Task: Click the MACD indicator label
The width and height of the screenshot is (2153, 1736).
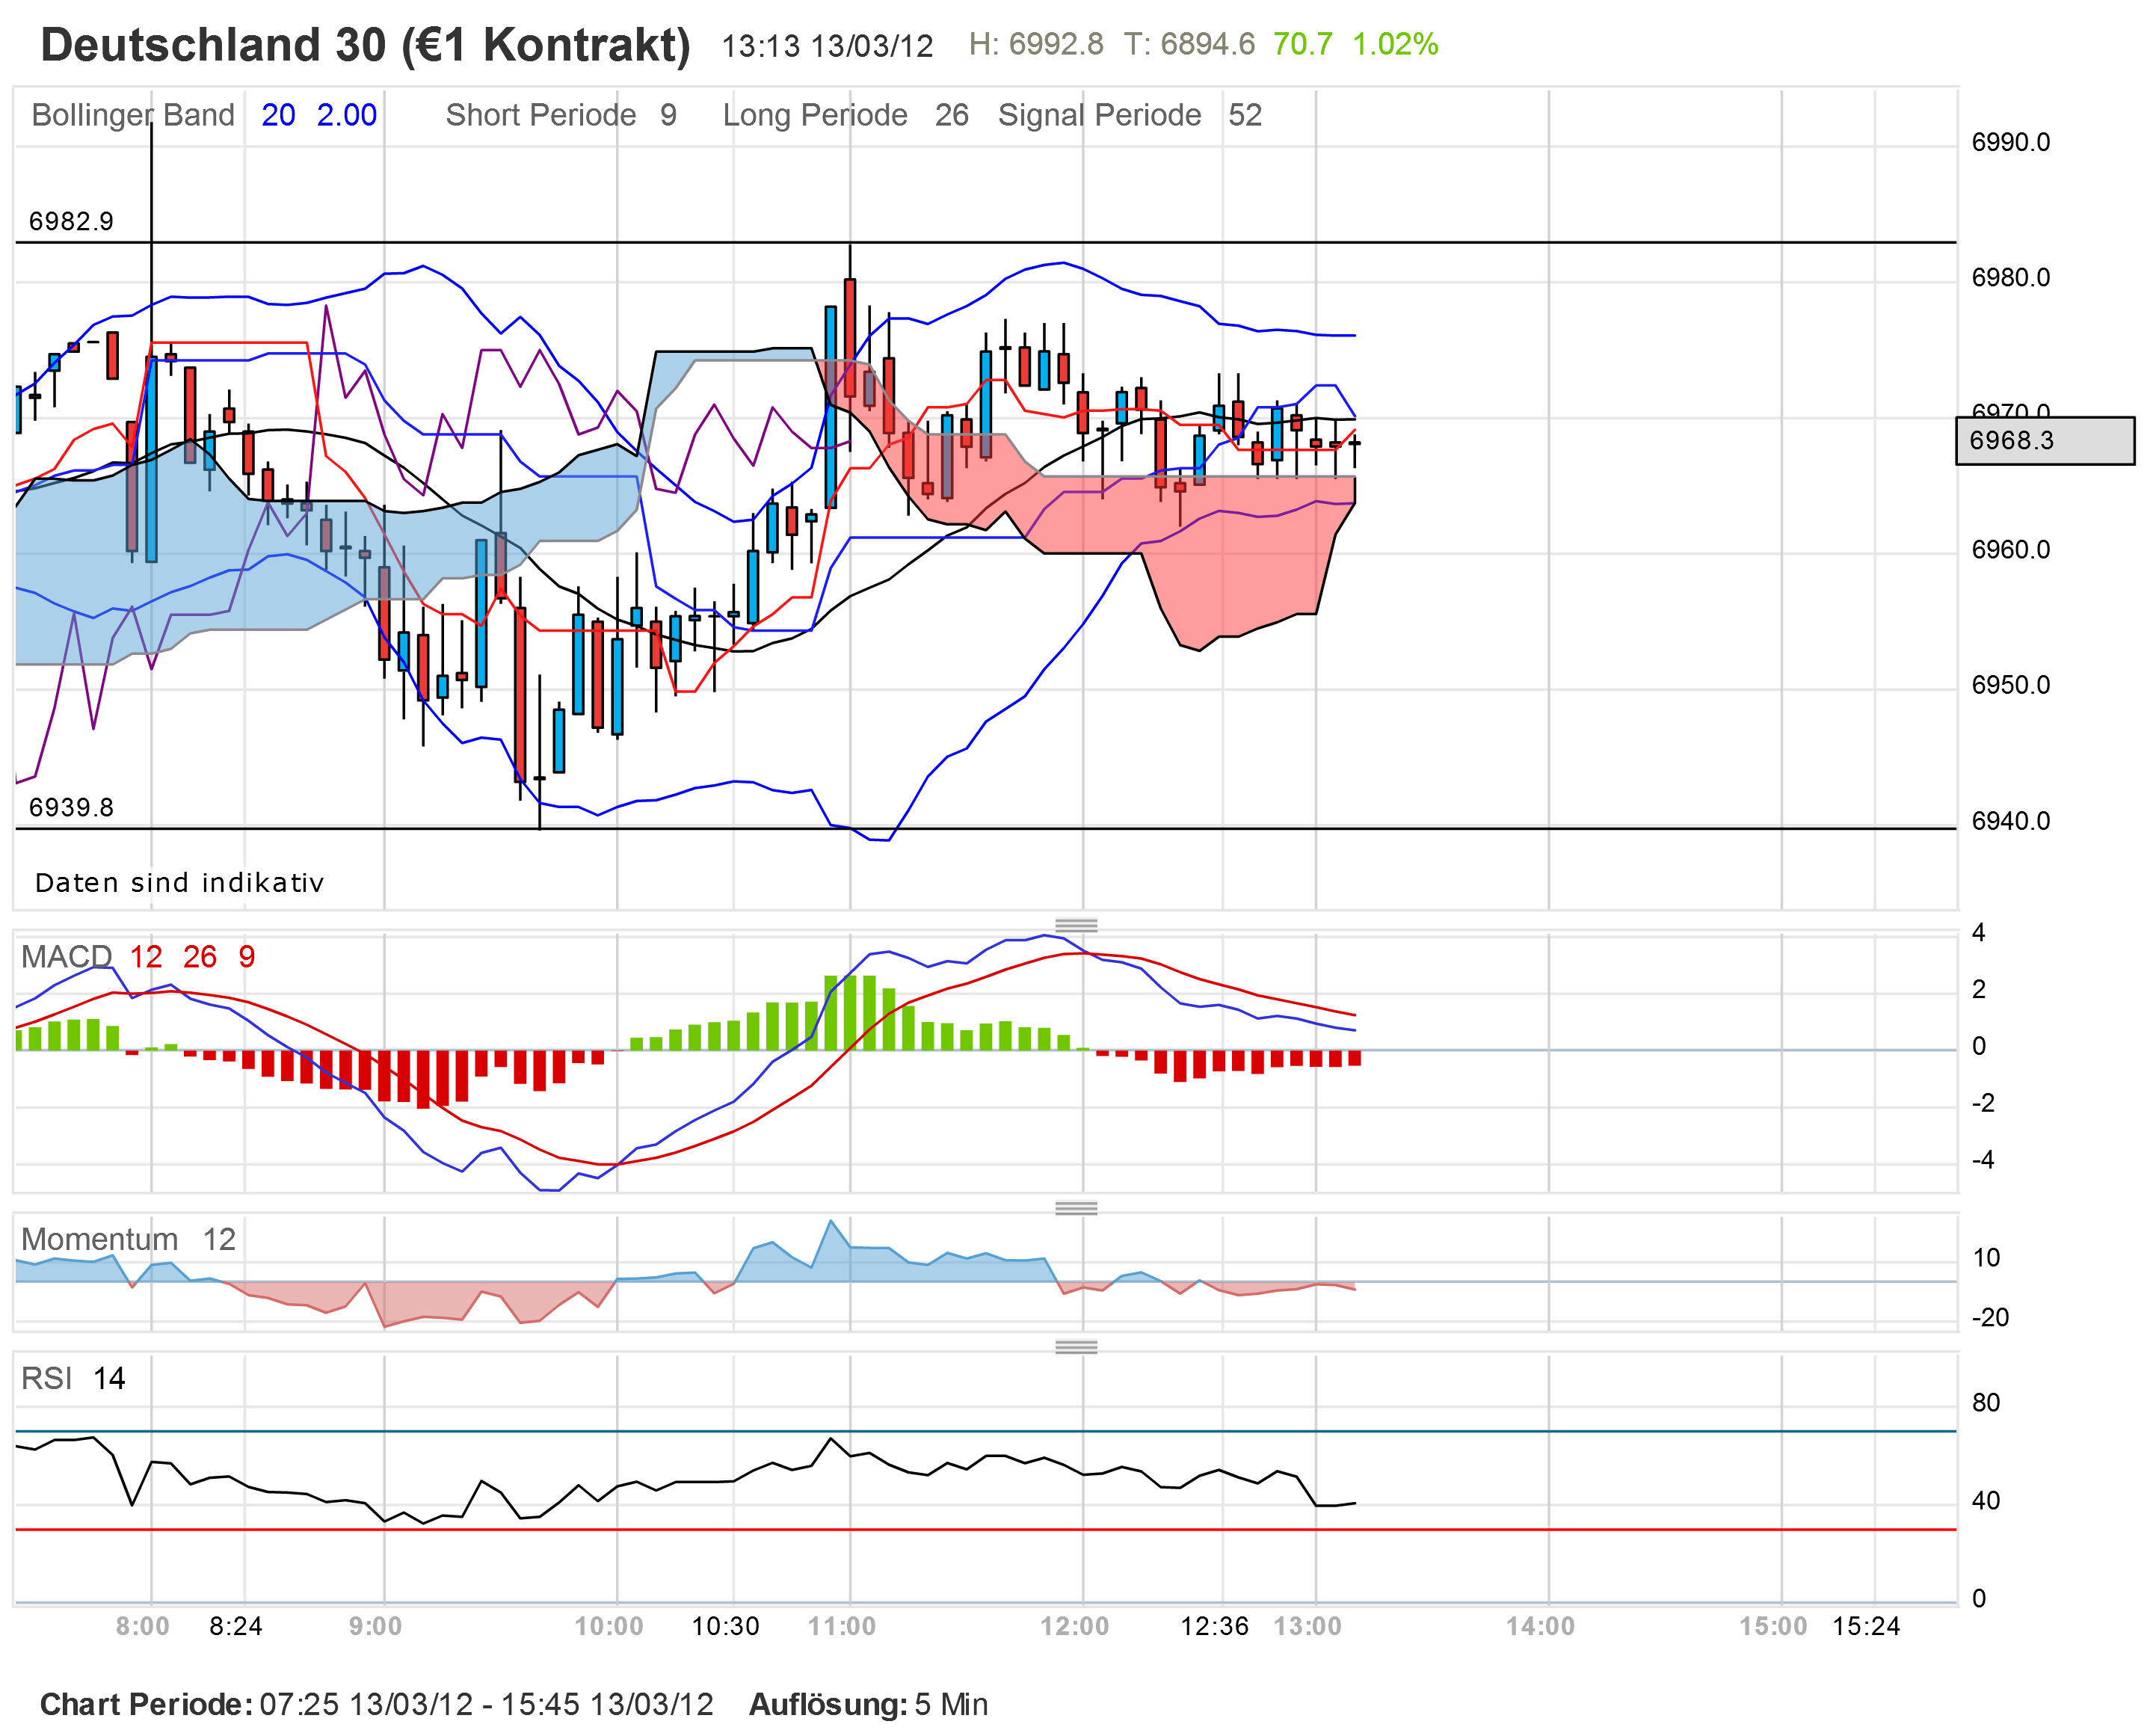Action: (x=66, y=957)
